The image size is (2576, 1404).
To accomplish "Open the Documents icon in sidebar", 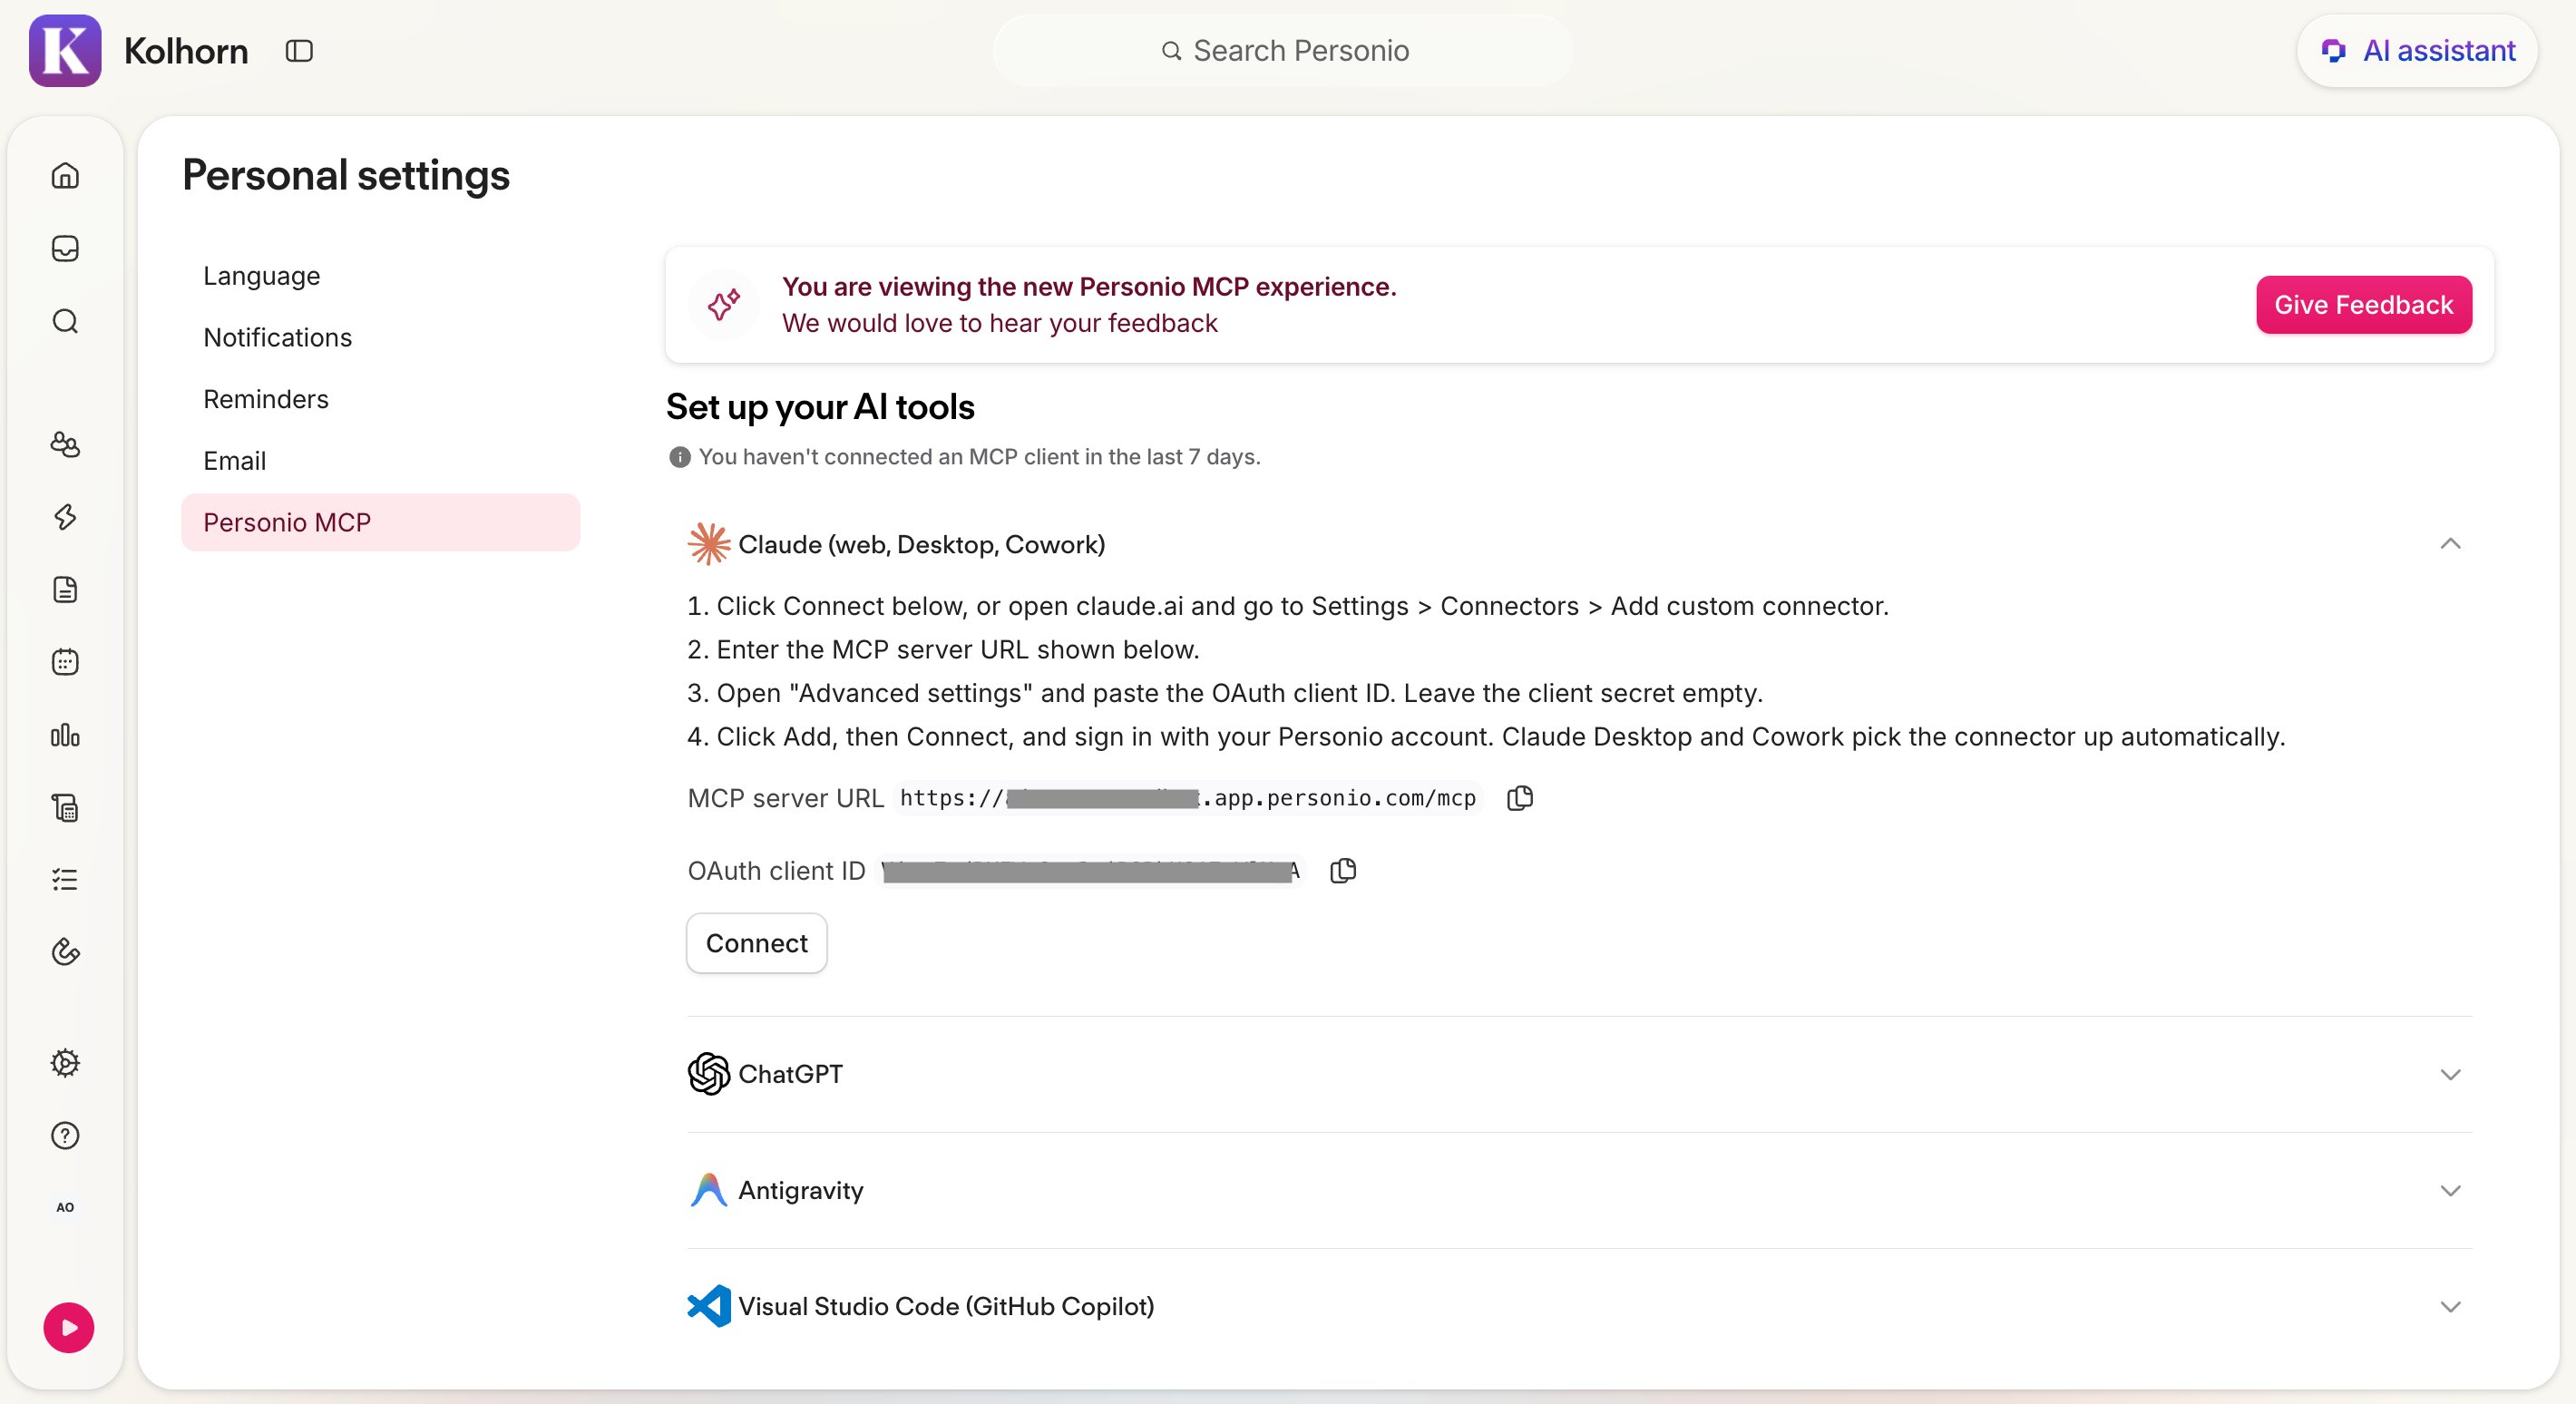I will tap(65, 590).
